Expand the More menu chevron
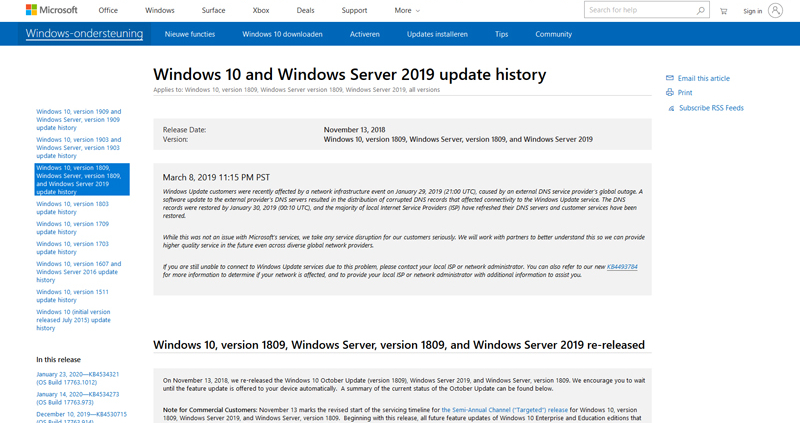 click(418, 11)
